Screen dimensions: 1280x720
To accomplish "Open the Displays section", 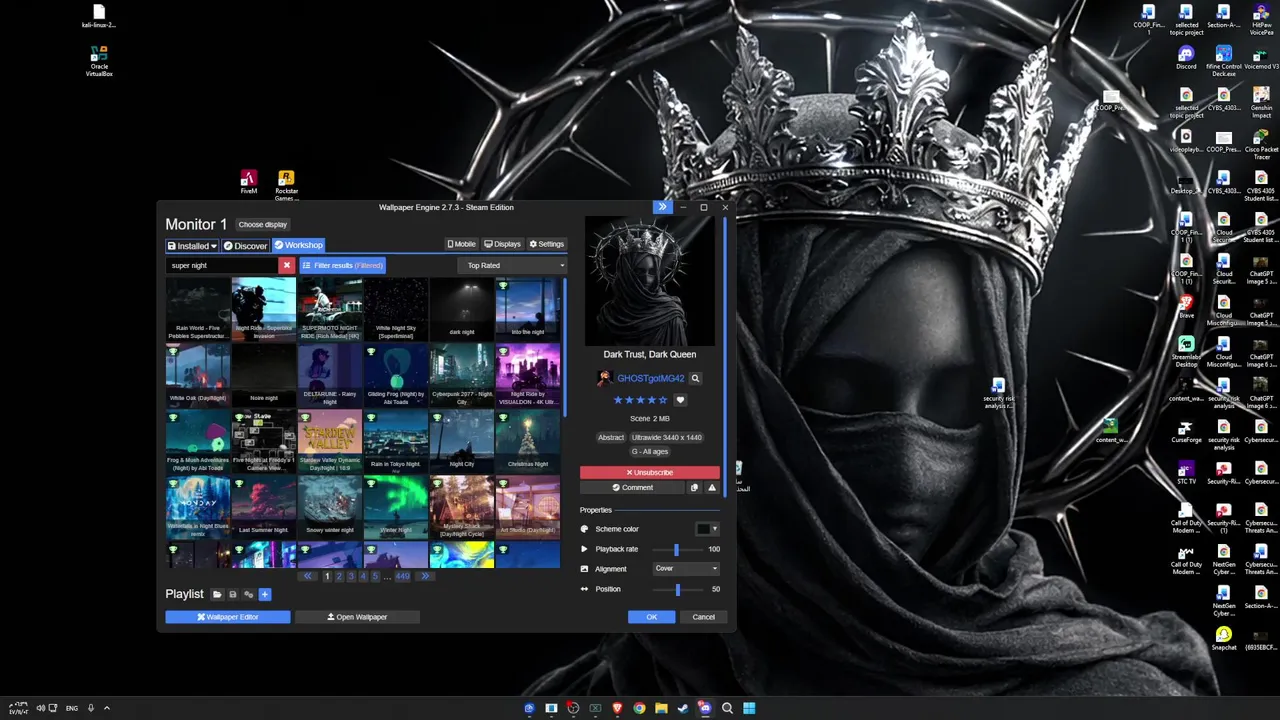I will [x=502, y=244].
